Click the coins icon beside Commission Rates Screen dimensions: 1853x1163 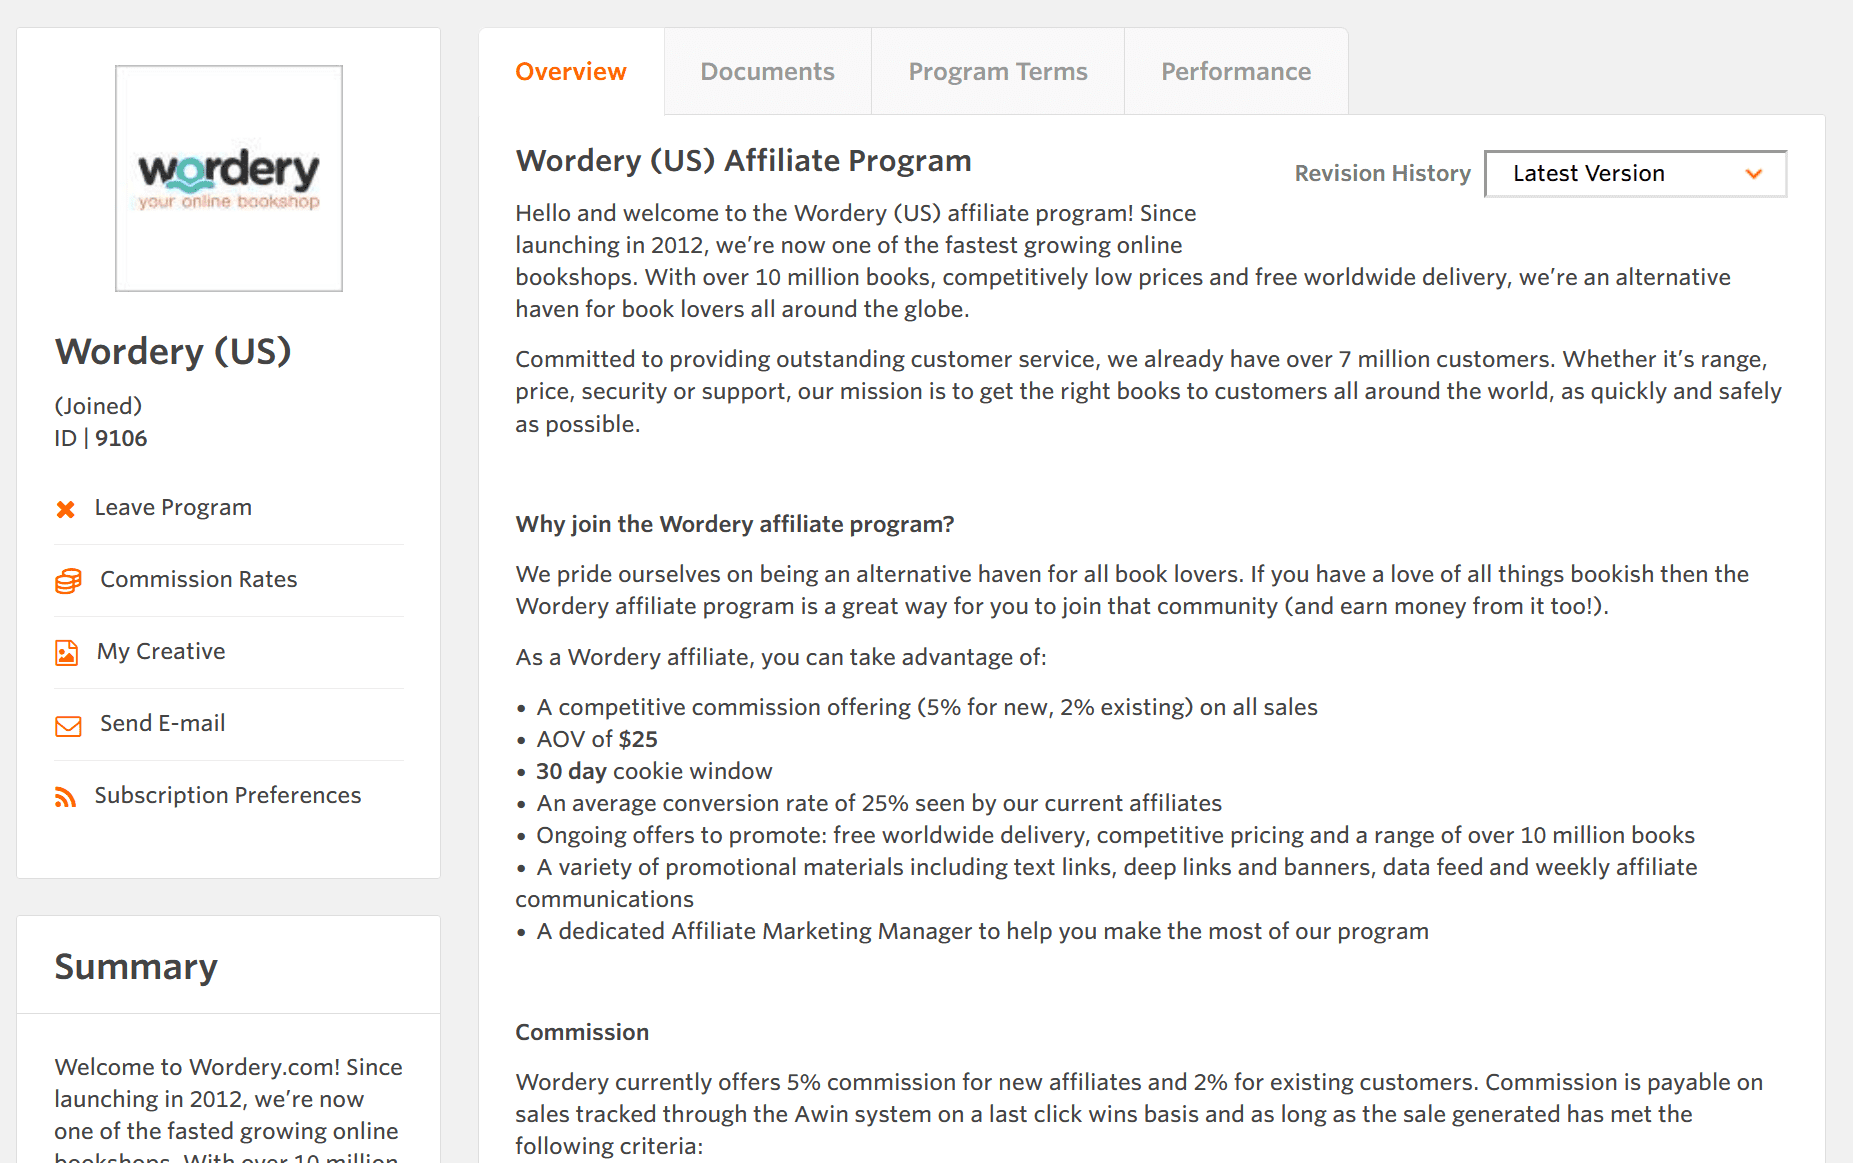click(x=68, y=581)
